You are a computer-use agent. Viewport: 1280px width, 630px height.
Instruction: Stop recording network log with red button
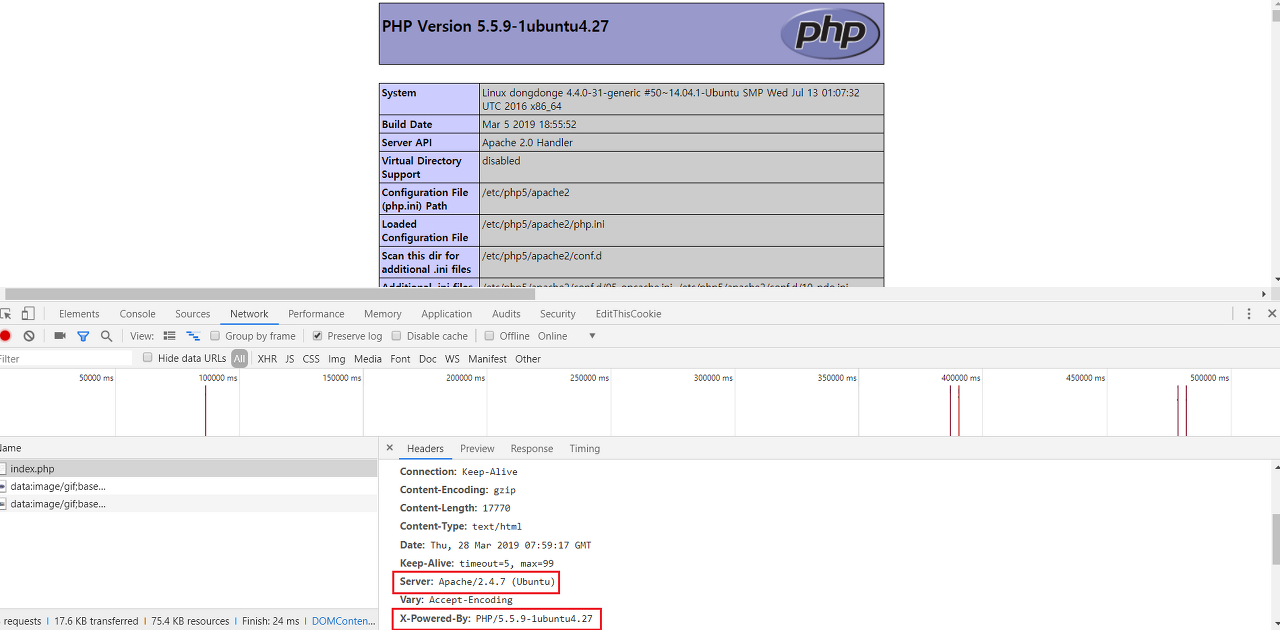(5, 336)
